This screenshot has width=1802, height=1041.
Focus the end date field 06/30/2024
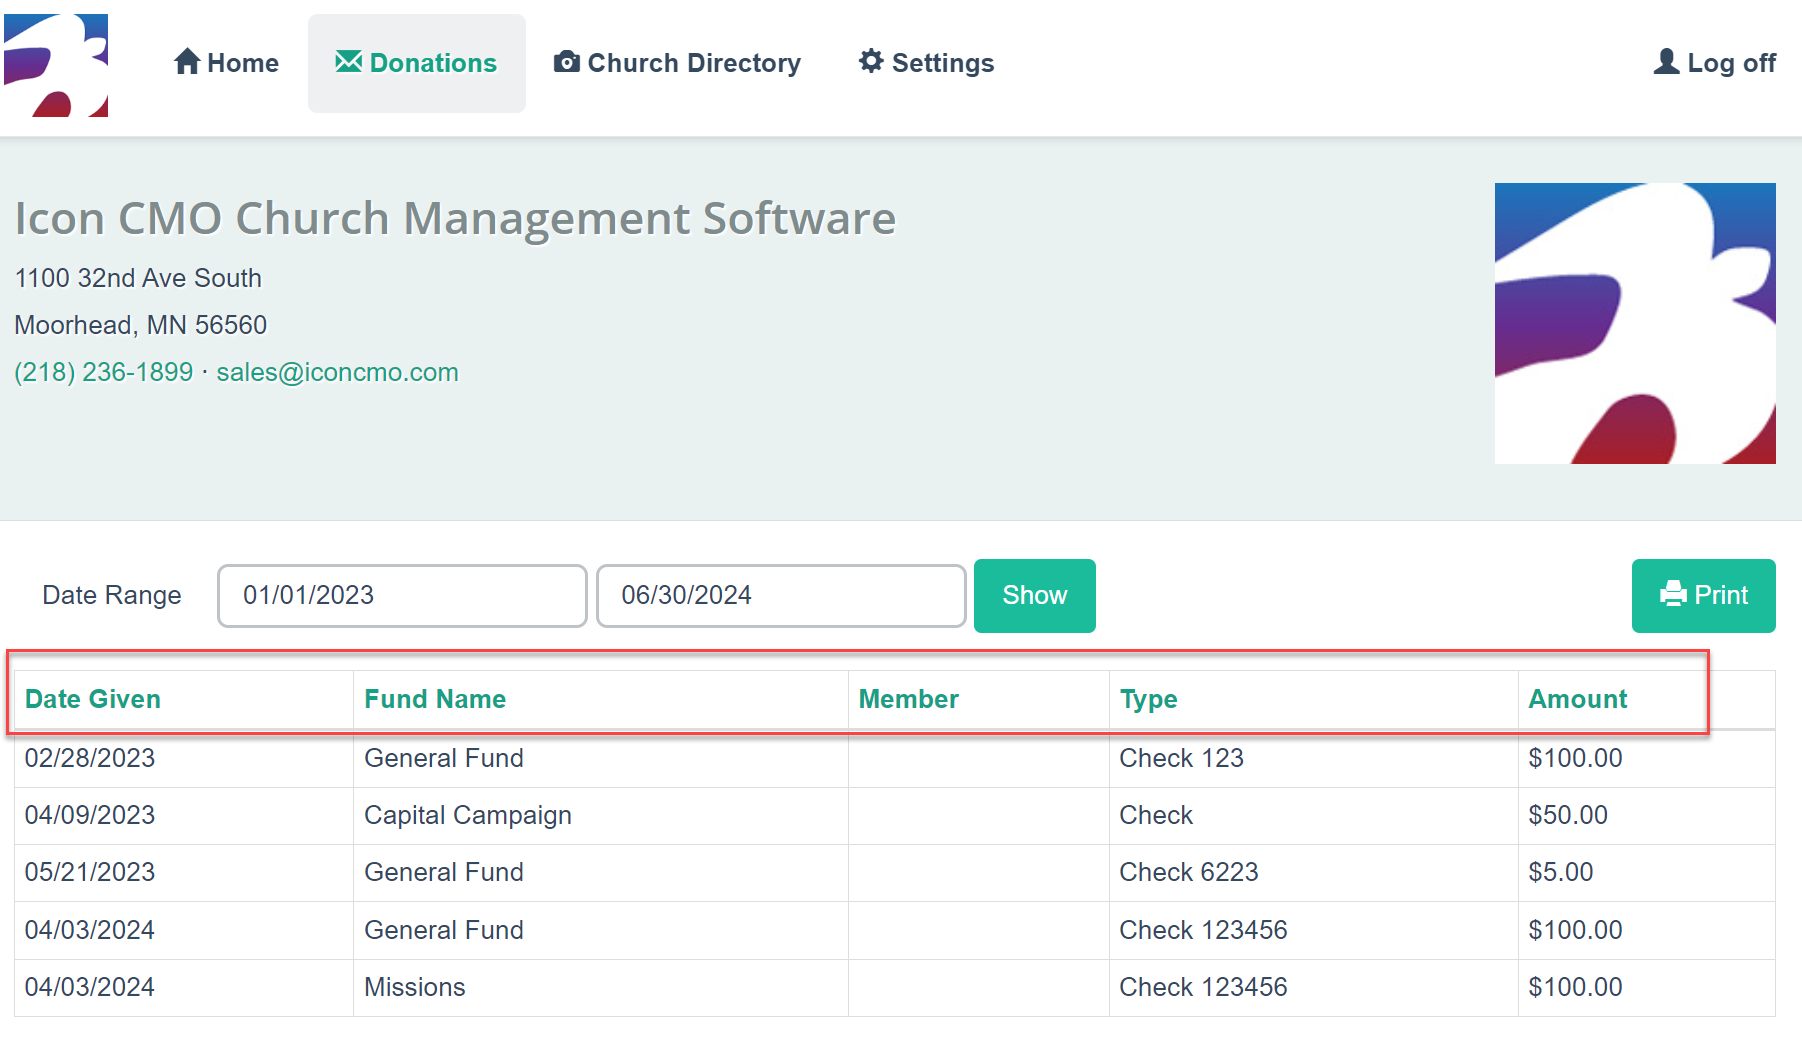pos(781,596)
